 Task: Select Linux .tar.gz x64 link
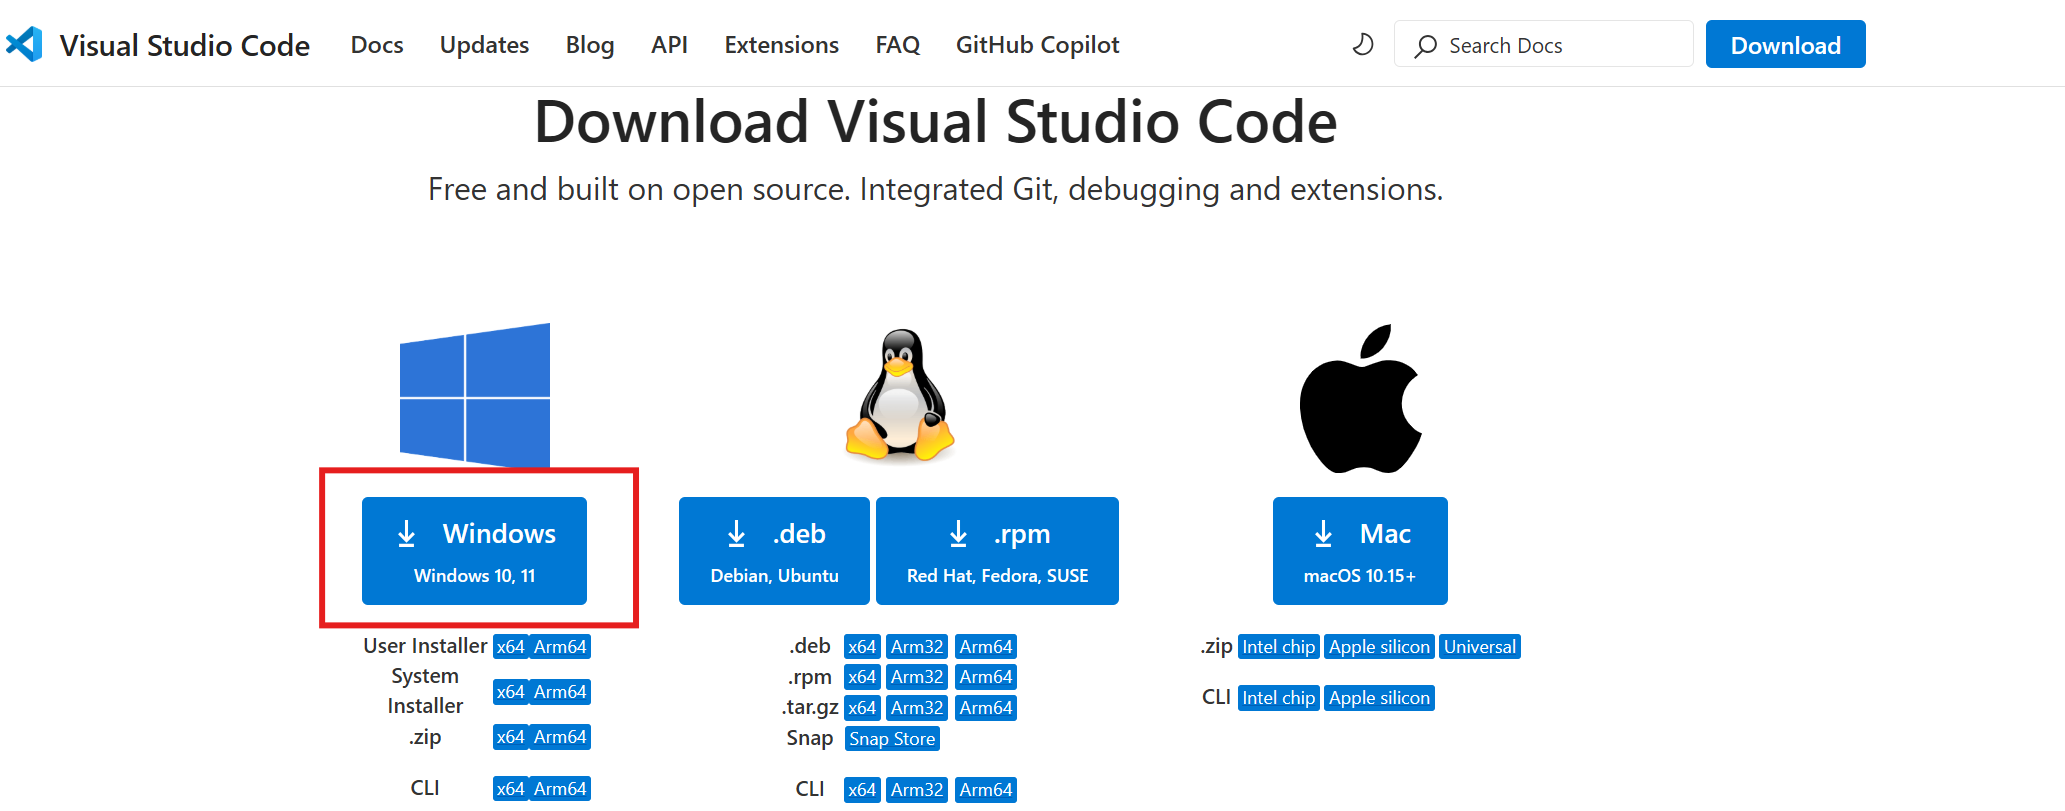click(x=862, y=708)
